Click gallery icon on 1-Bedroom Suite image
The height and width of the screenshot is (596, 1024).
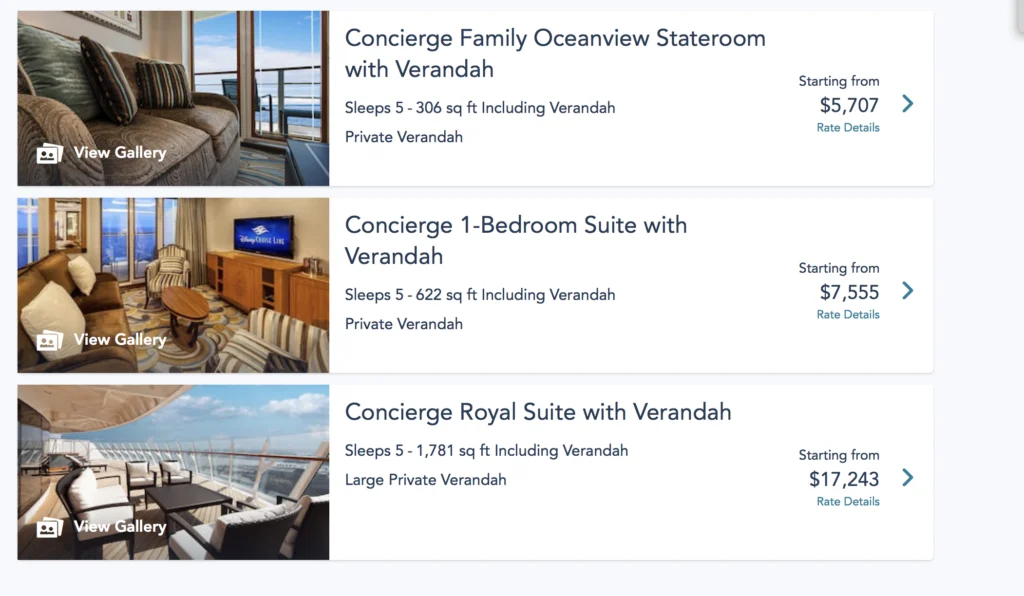point(49,340)
